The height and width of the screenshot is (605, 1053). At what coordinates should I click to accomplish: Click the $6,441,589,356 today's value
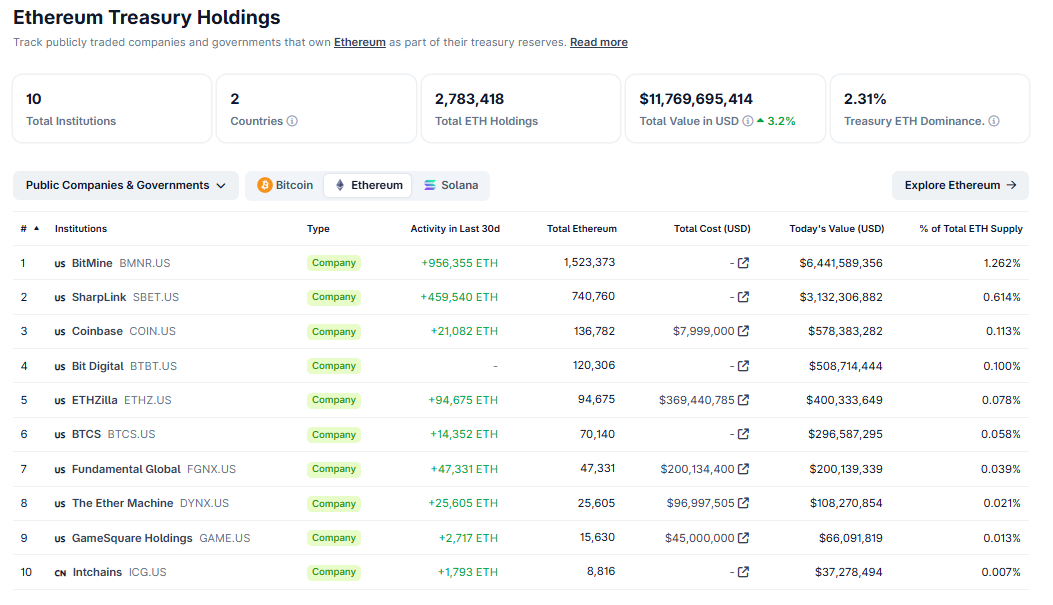click(841, 263)
